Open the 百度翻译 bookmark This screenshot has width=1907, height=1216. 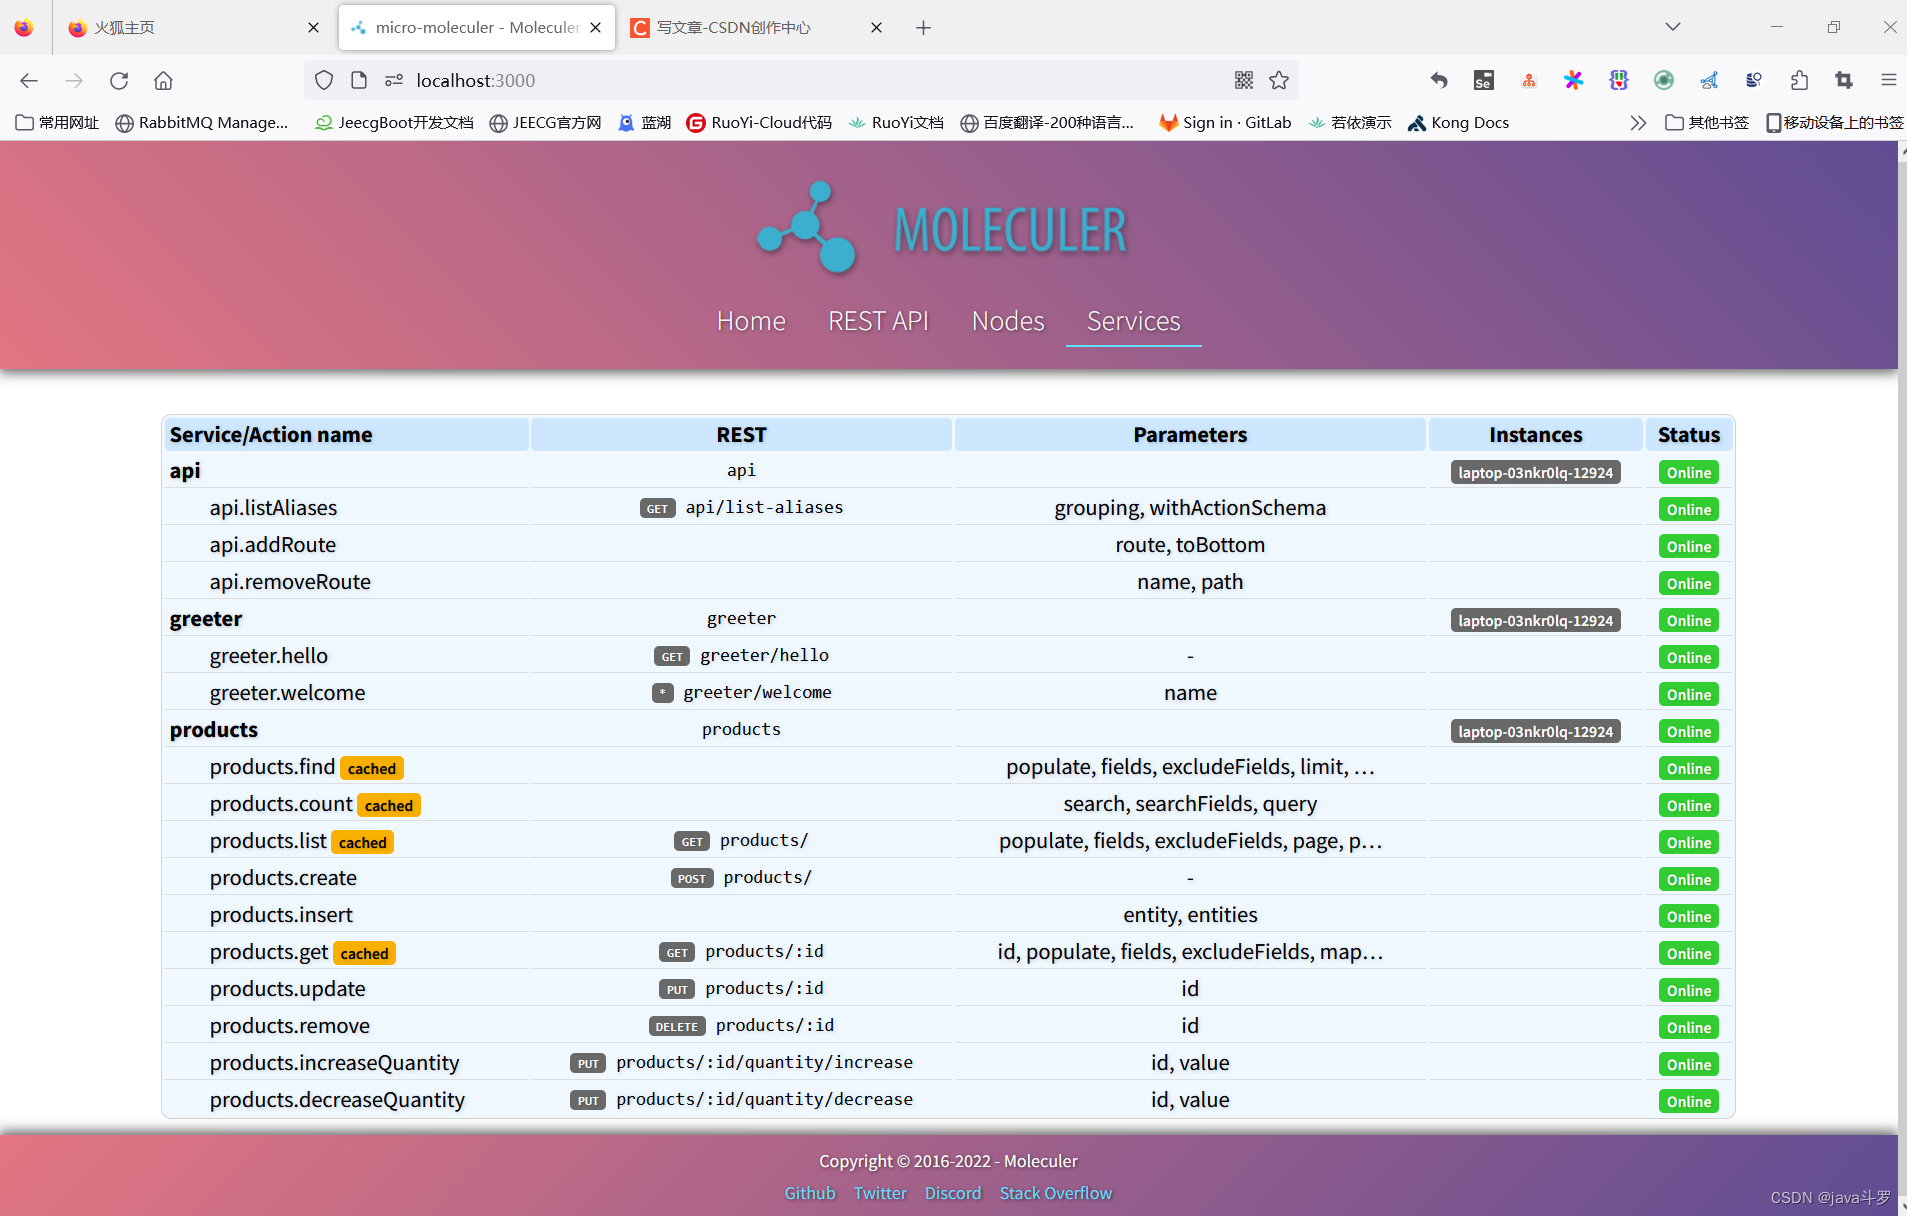point(1047,123)
